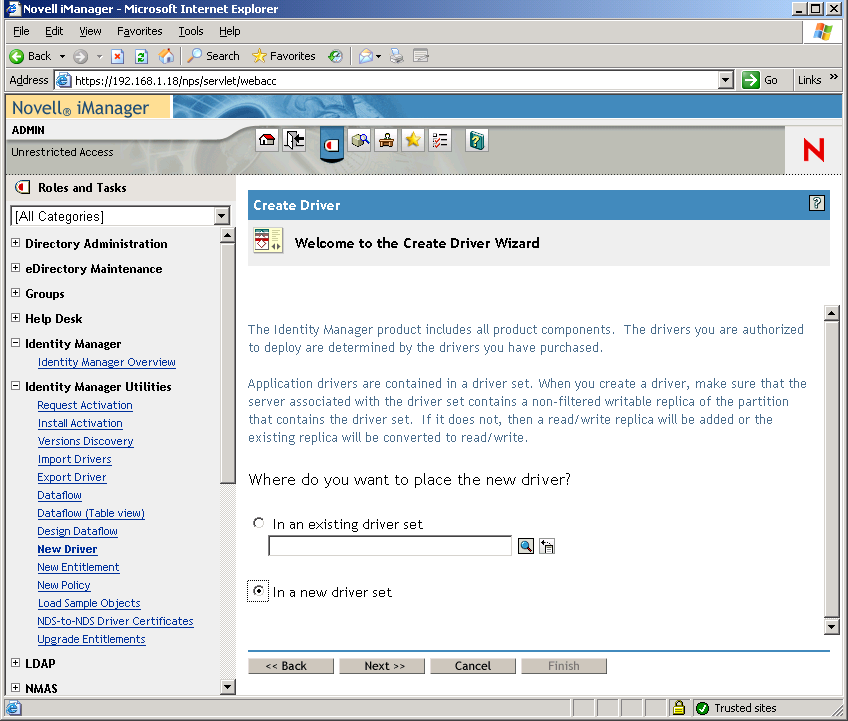Screen dimensions: 848x721
Task: Open the Import Drivers link
Action: [x=74, y=459]
